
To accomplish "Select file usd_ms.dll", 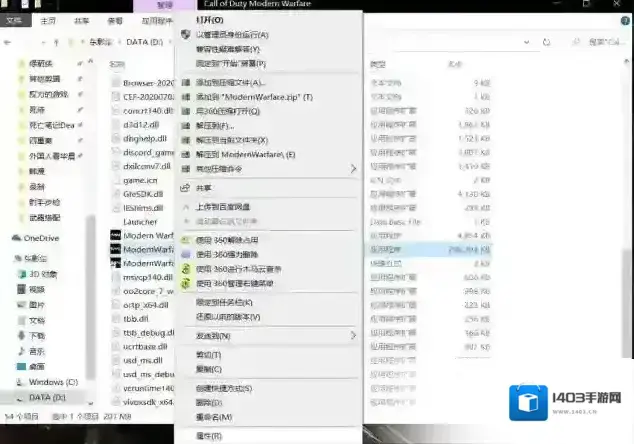I will [x=143, y=360].
